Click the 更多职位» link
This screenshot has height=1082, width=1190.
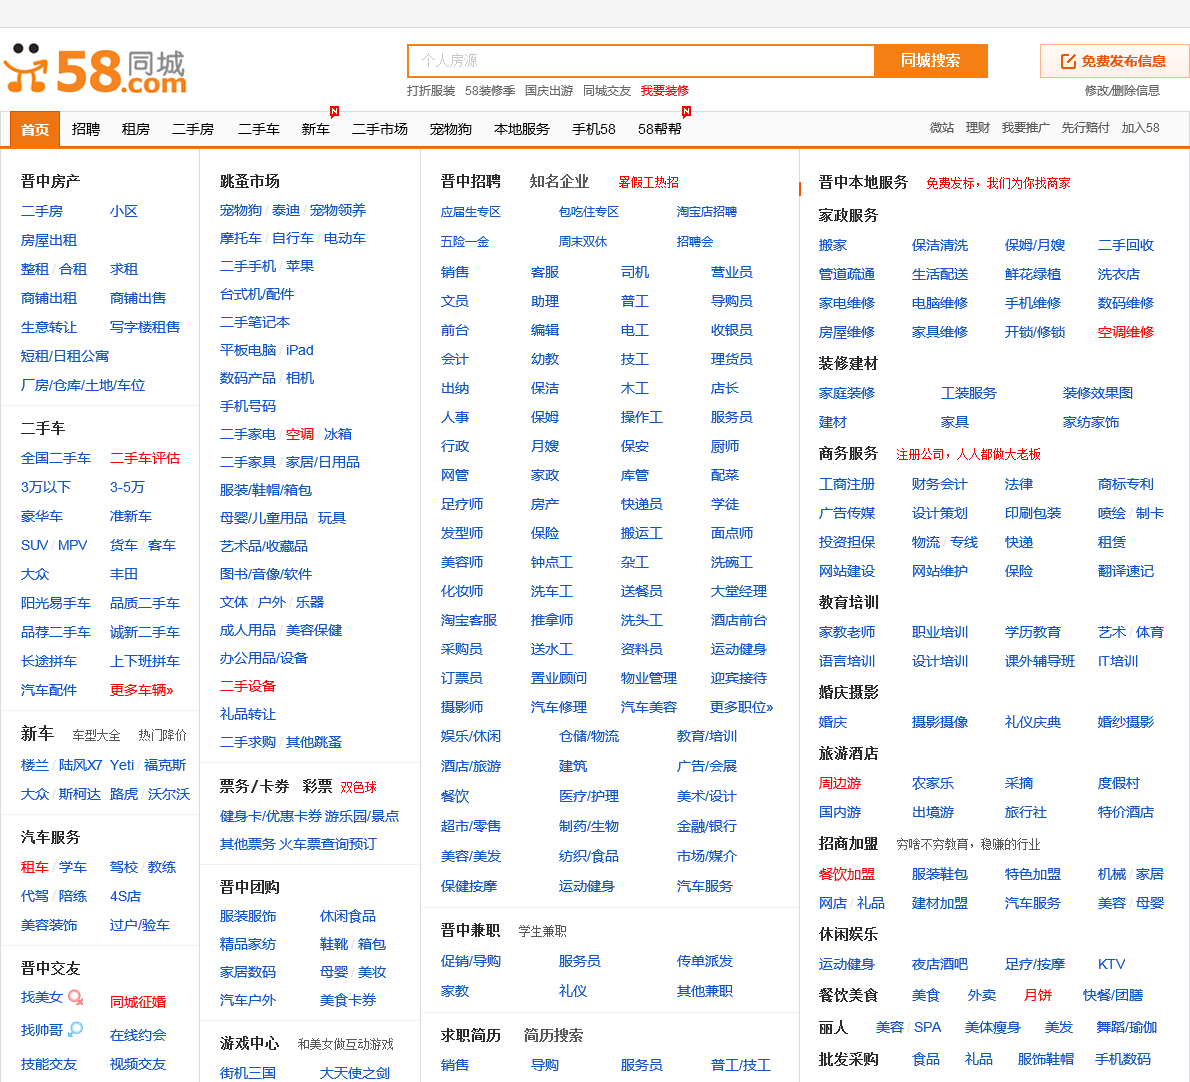click(x=741, y=707)
